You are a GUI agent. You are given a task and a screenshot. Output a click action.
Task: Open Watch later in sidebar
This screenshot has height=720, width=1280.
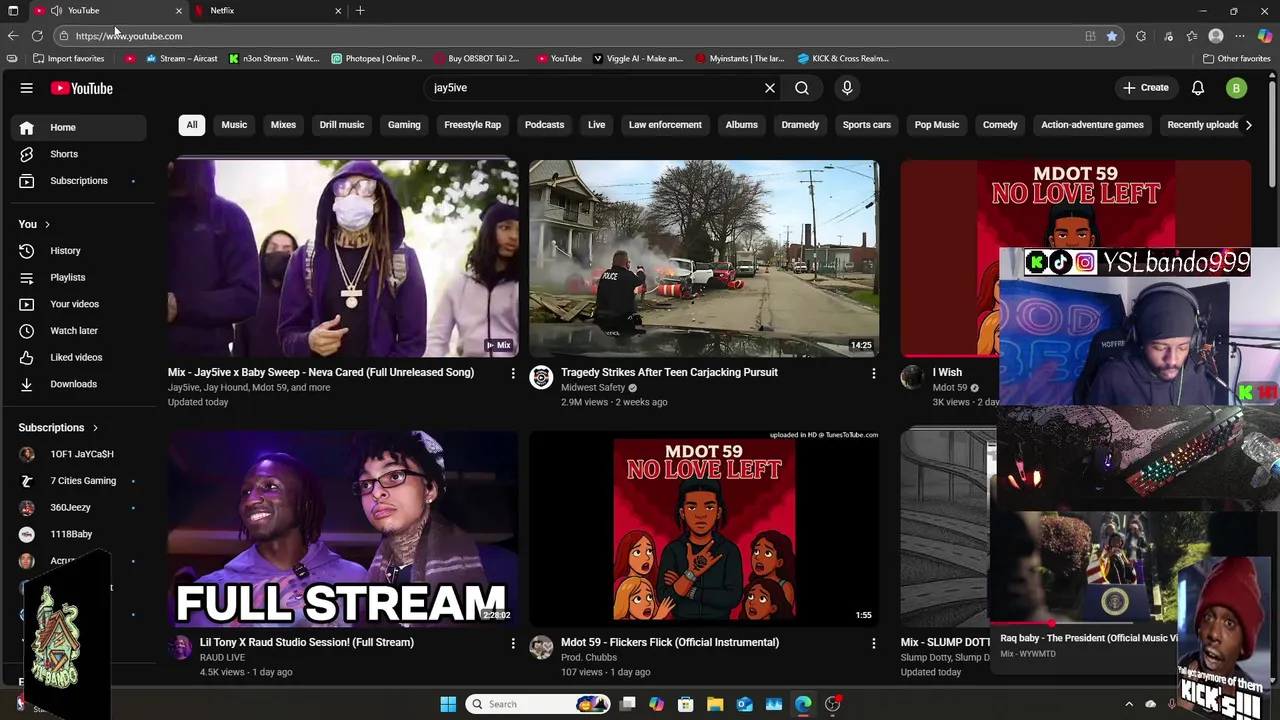pos(80,331)
